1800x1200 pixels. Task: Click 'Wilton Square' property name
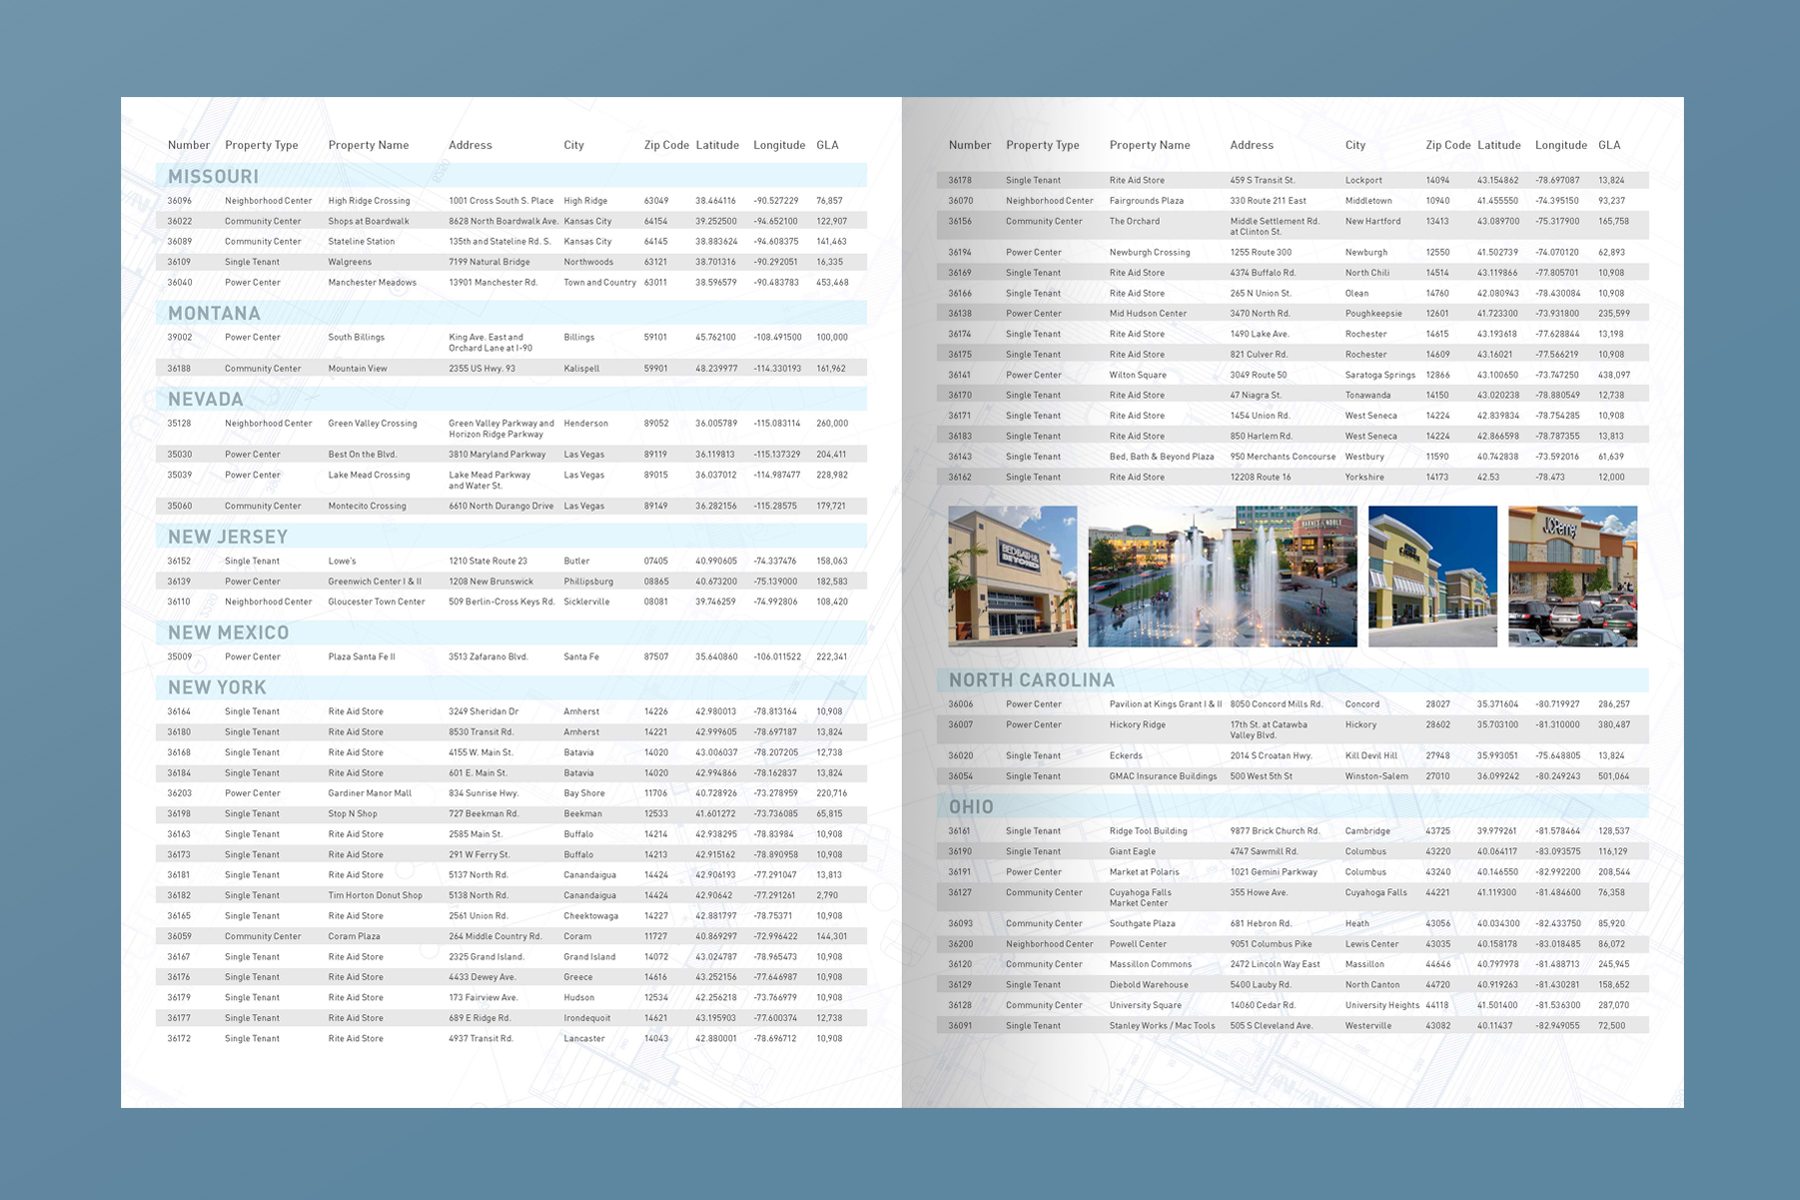click(1138, 375)
